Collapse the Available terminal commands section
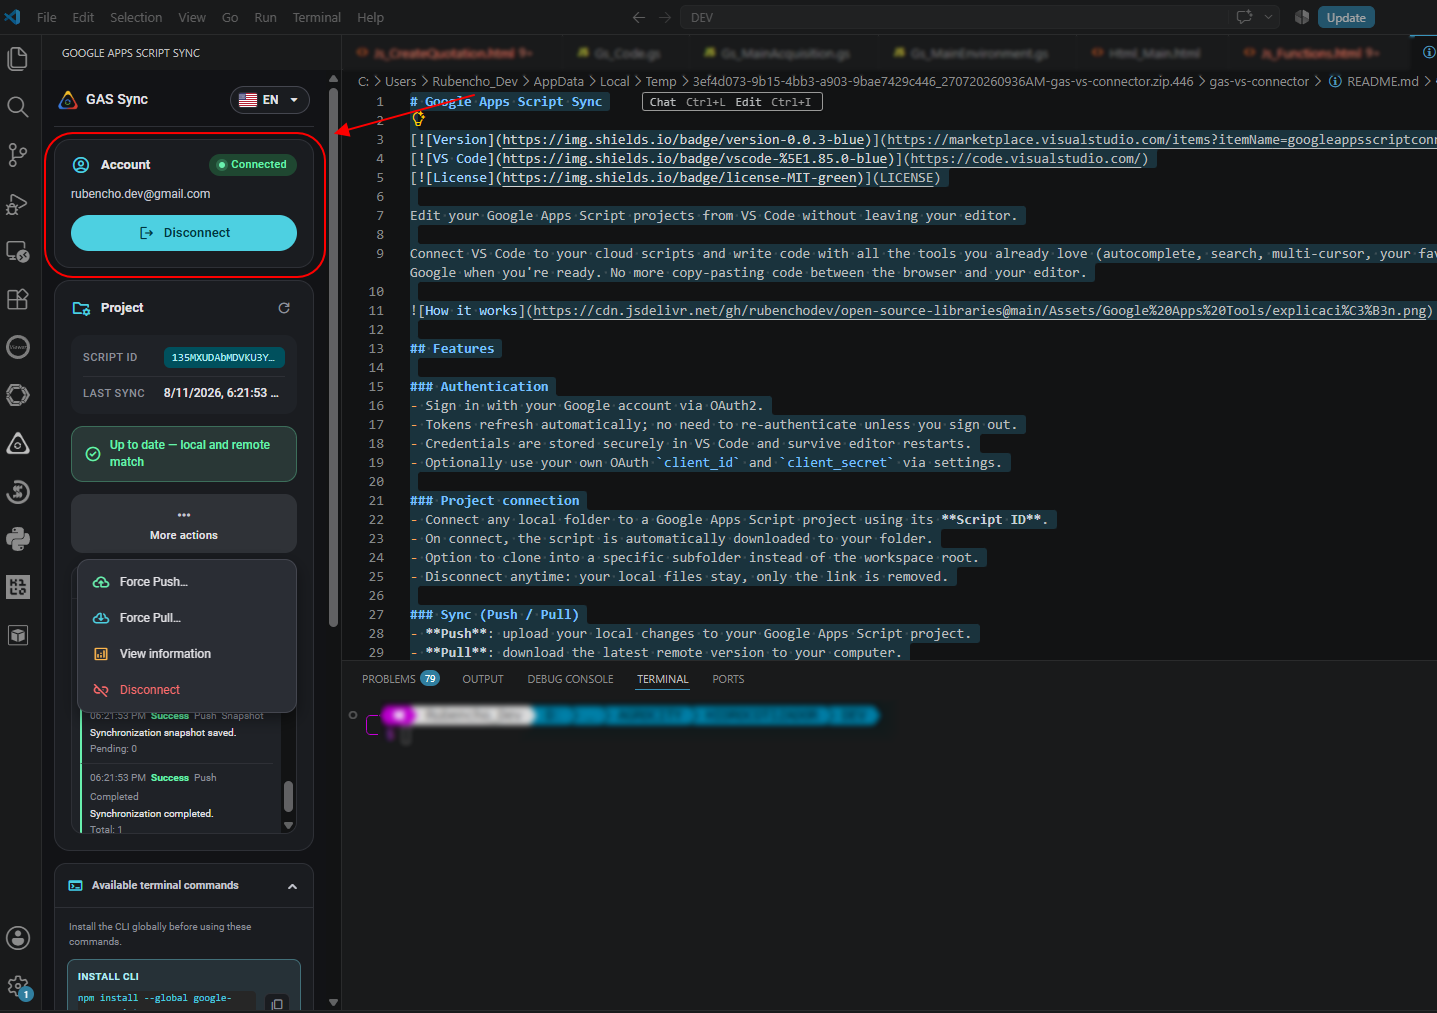1437x1013 pixels. click(292, 886)
